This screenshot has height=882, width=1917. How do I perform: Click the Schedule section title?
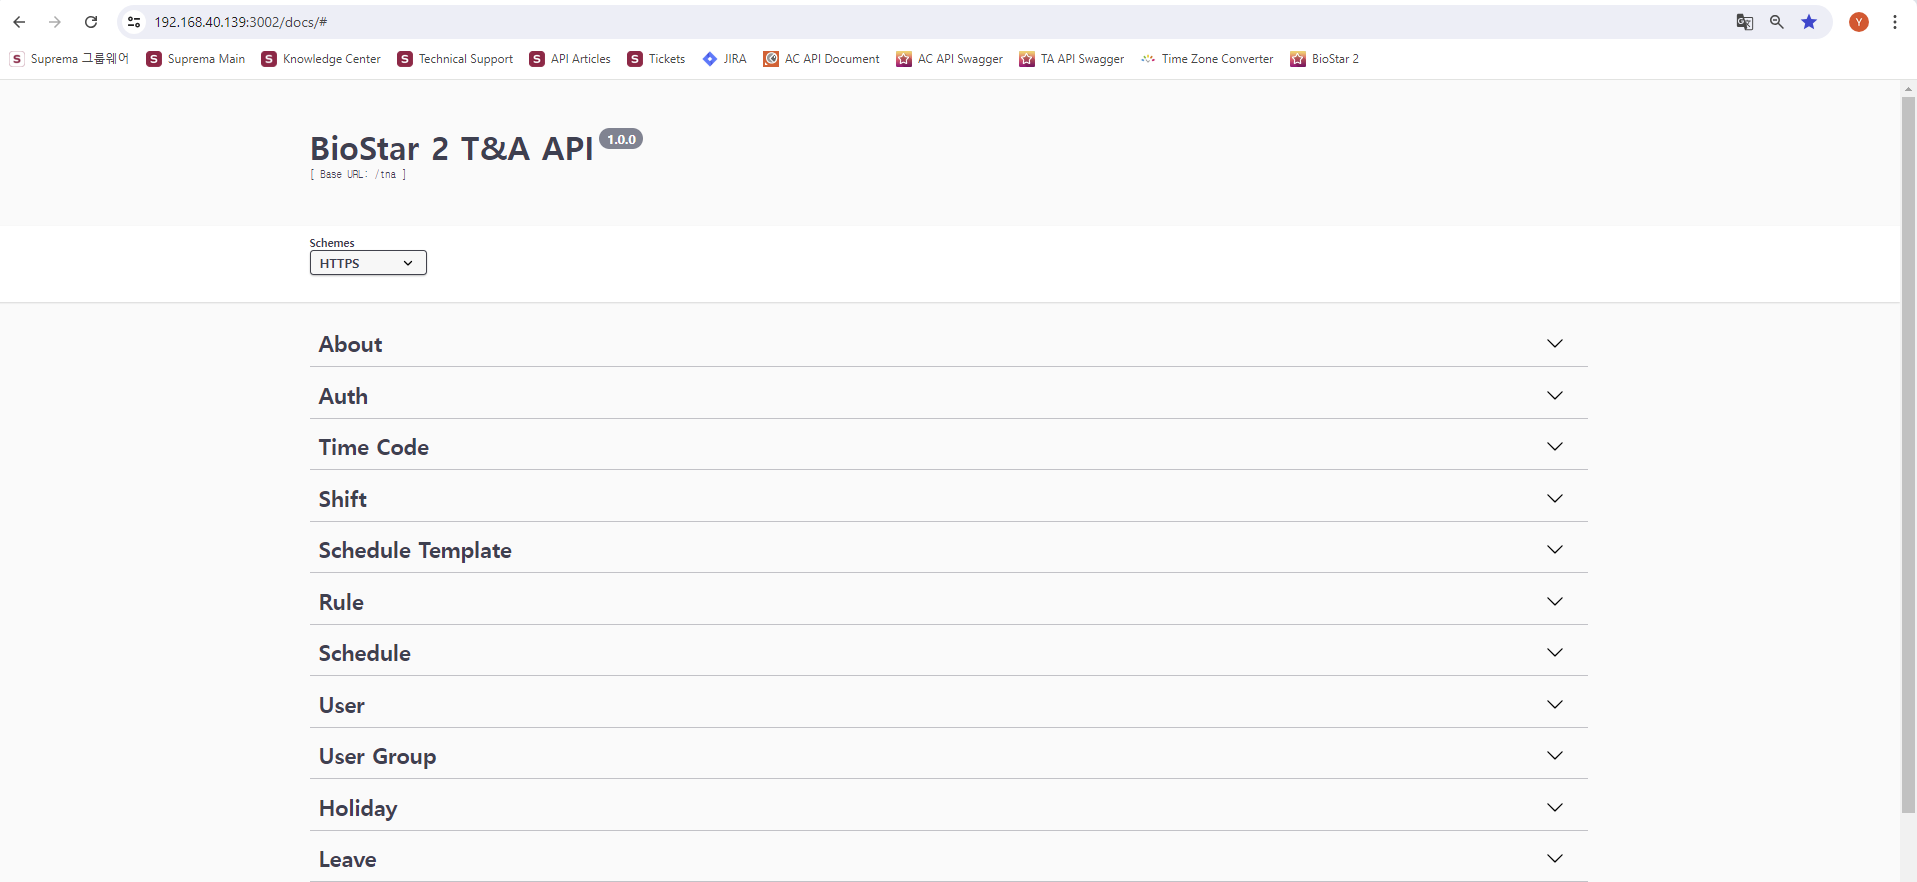click(365, 653)
